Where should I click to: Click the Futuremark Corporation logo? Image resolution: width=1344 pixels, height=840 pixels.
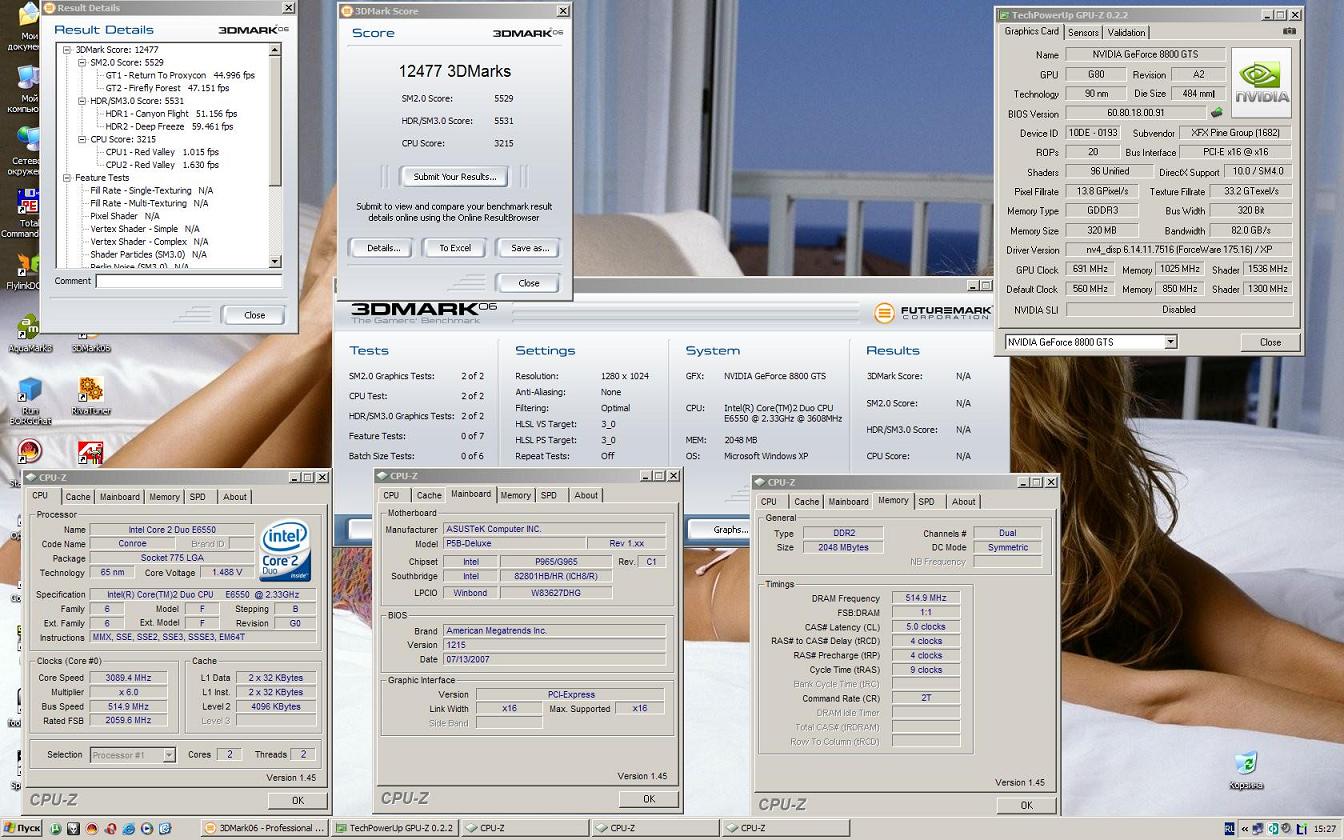(x=932, y=313)
